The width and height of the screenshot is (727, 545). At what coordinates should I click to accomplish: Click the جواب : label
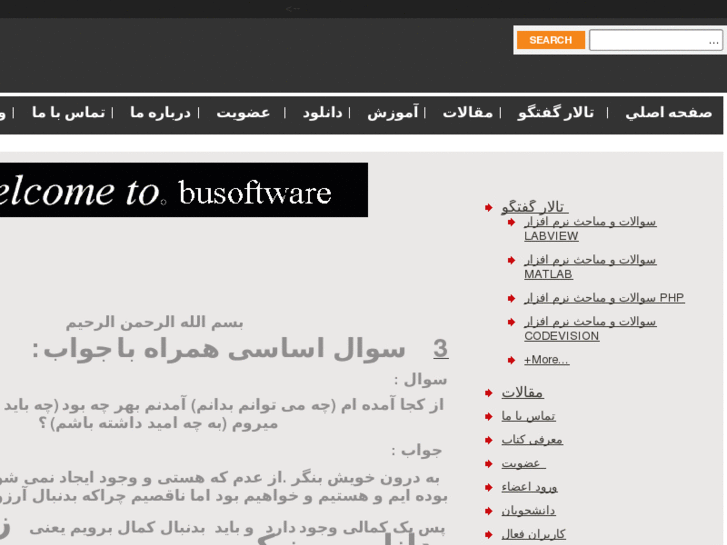(416, 450)
